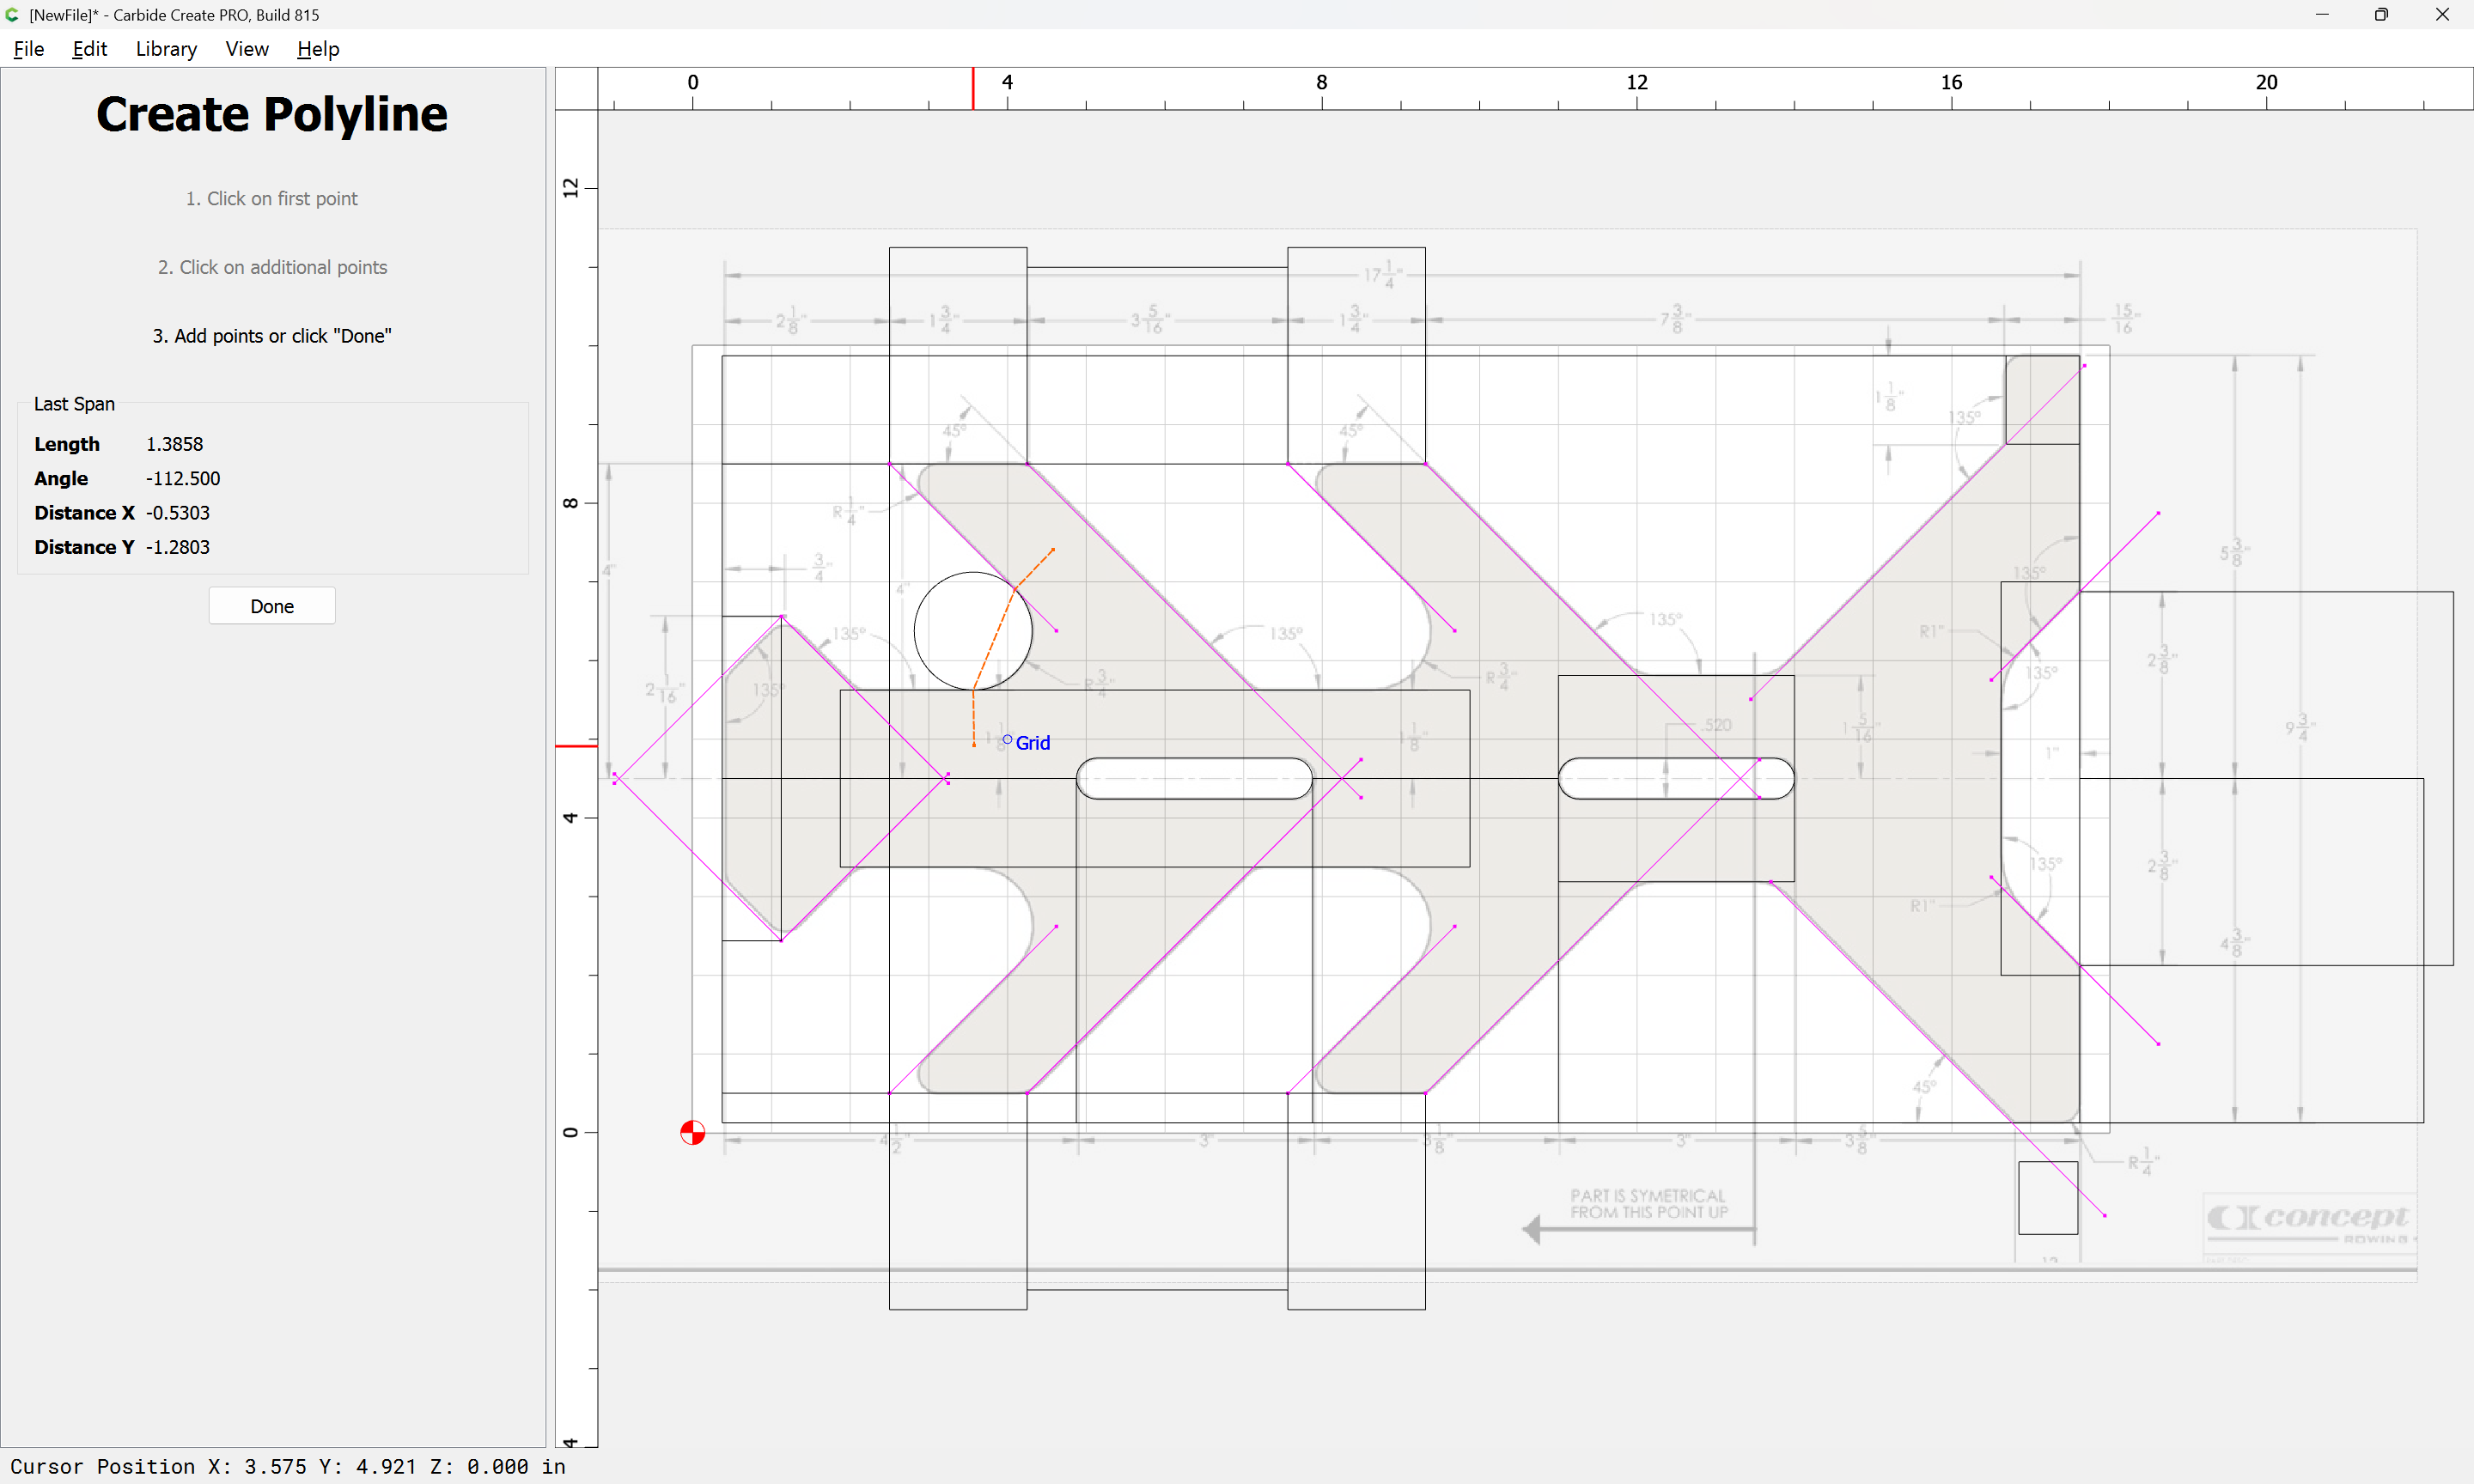Close the Carbide Create window
Viewport: 2474px width, 1484px height.
pos(2442,15)
